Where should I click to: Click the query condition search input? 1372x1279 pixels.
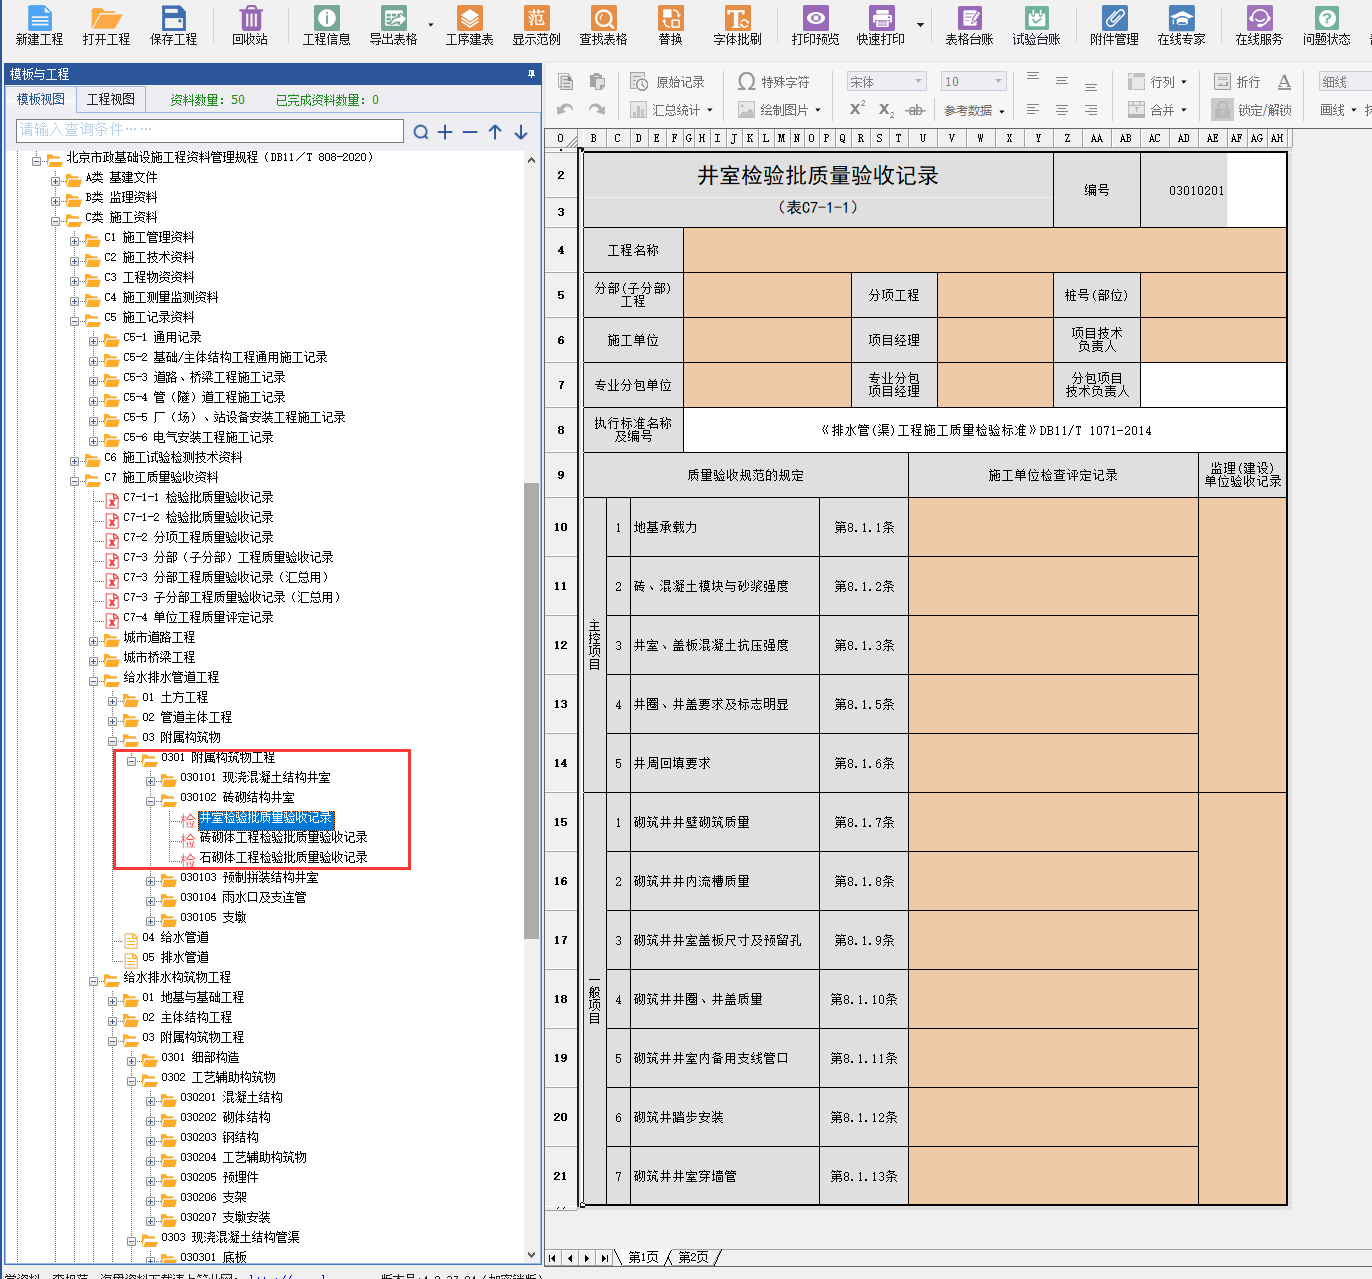[x=210, y=130]
